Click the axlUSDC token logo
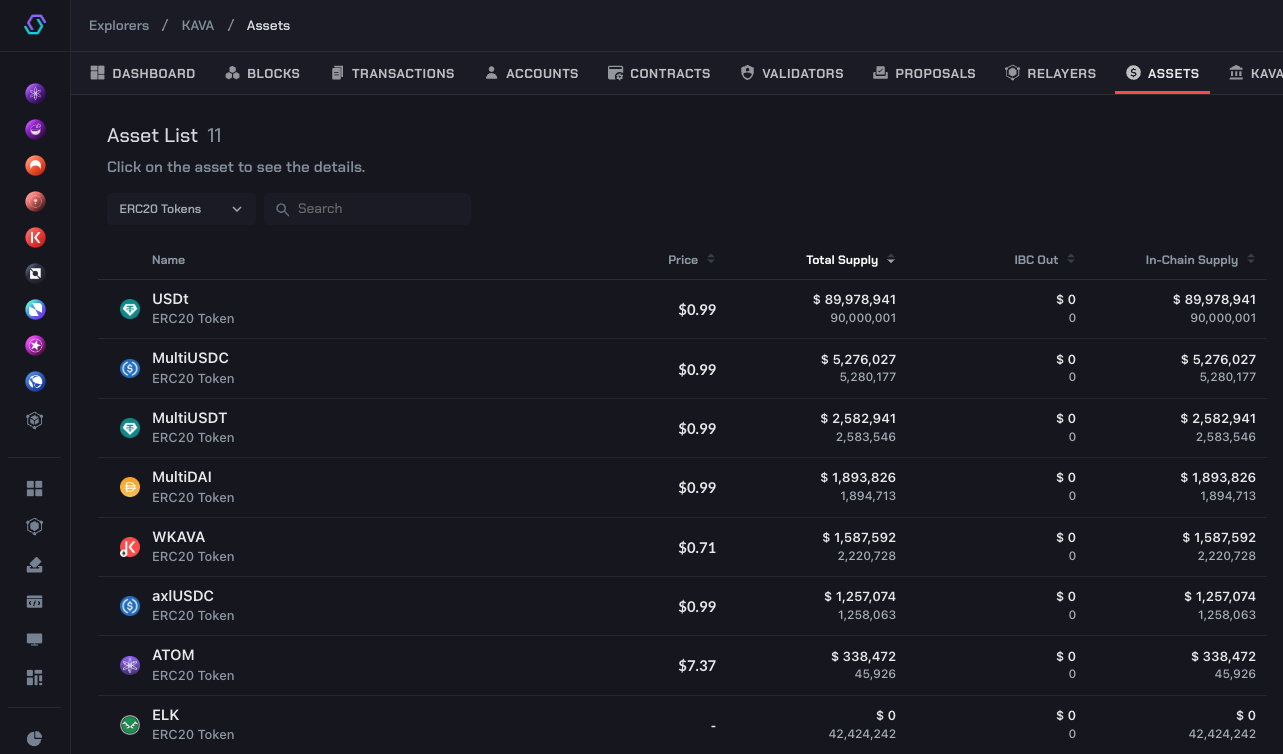This screenshot has height=754, width=1283. pos(130,606)
